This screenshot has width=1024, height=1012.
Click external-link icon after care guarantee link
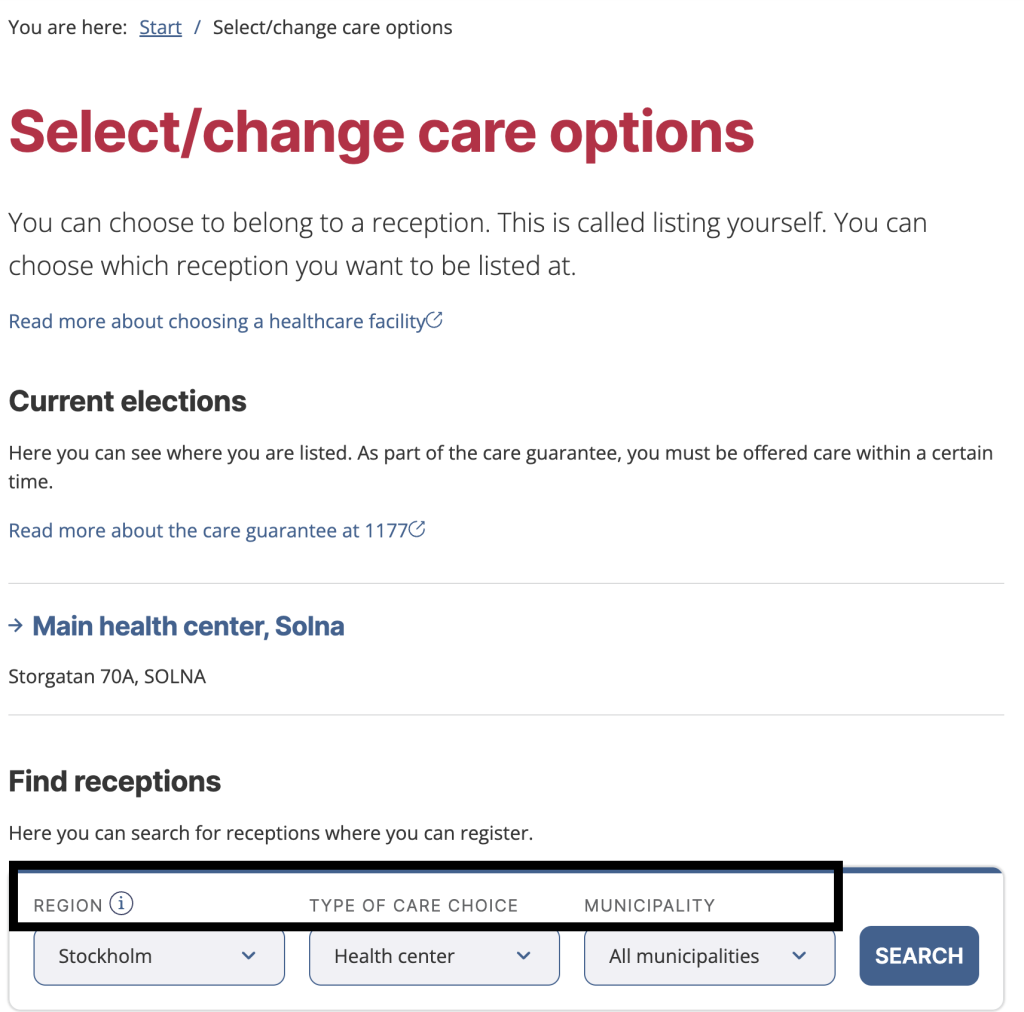(418, 530)
